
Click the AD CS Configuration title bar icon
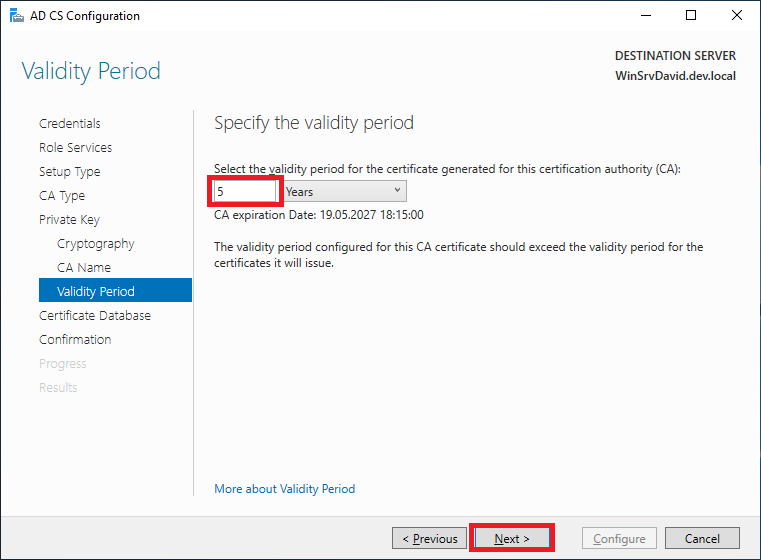coord(16,16)
